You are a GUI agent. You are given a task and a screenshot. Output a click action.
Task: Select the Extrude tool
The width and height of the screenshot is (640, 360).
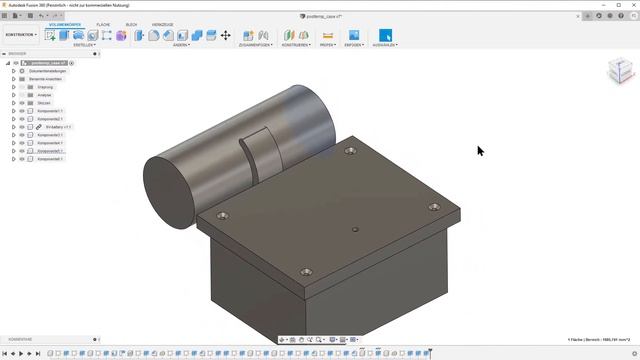click(x=64, y=36)
